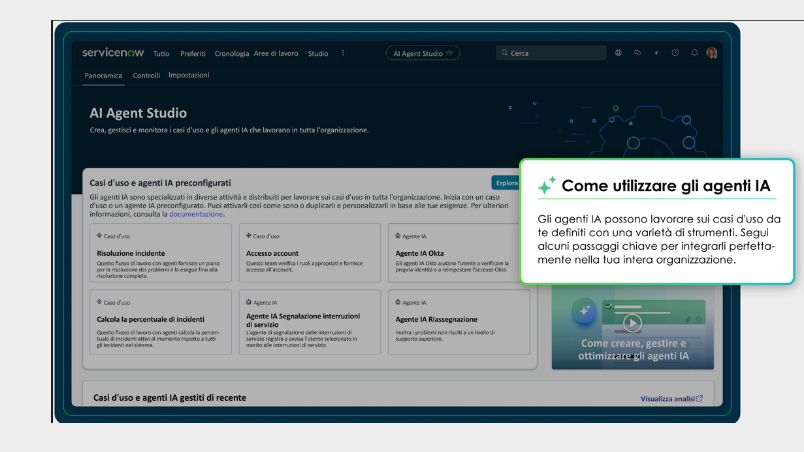Screen dimensions: 804x452
Task: Click the Agente IA icon on Okta card
Action: (x=398, y=236)
